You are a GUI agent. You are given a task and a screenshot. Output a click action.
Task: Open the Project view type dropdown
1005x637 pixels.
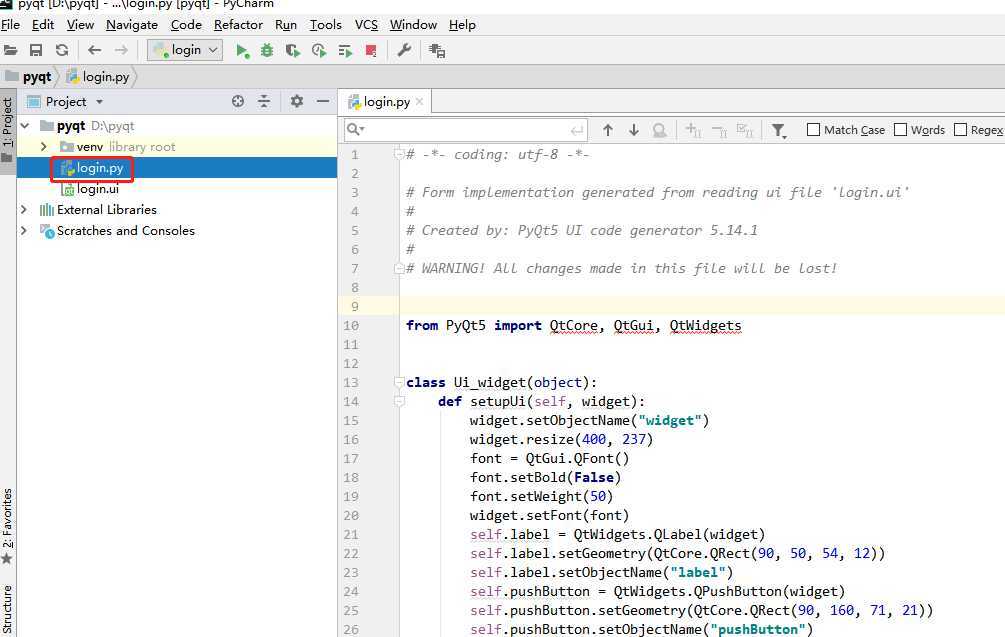pyautogui.click(x=99, y=102)
